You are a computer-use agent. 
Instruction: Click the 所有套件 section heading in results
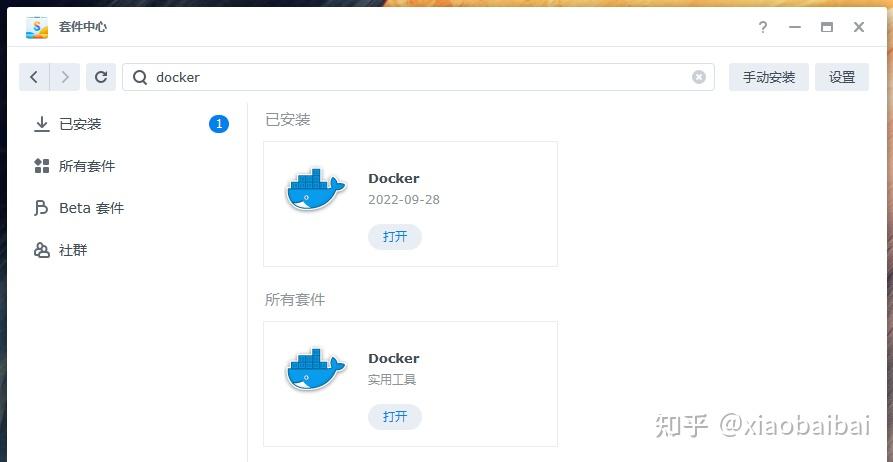pos(294,300)
